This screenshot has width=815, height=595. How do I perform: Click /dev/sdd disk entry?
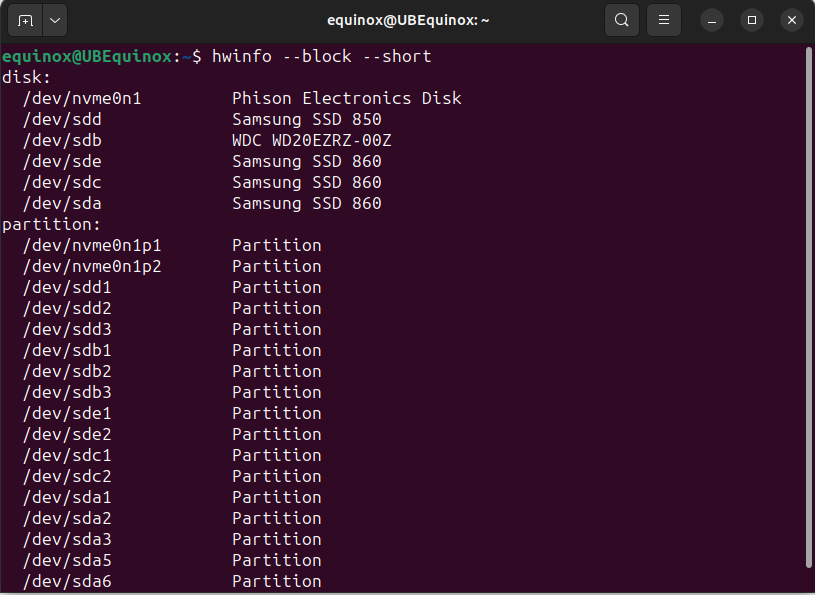[62, 120]
